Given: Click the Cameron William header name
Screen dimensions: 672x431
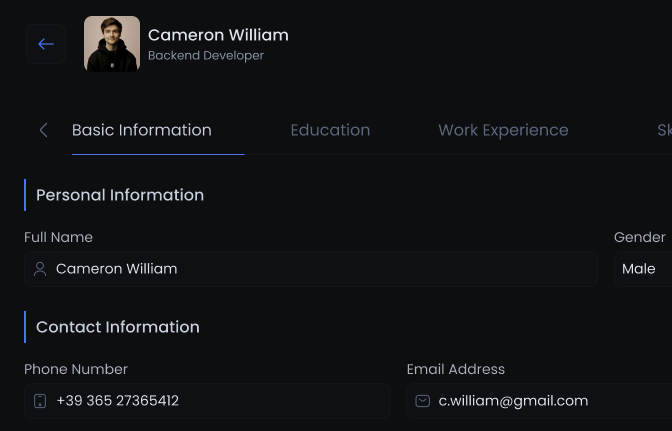Looking at the screenshot, I should coord(218,35).
